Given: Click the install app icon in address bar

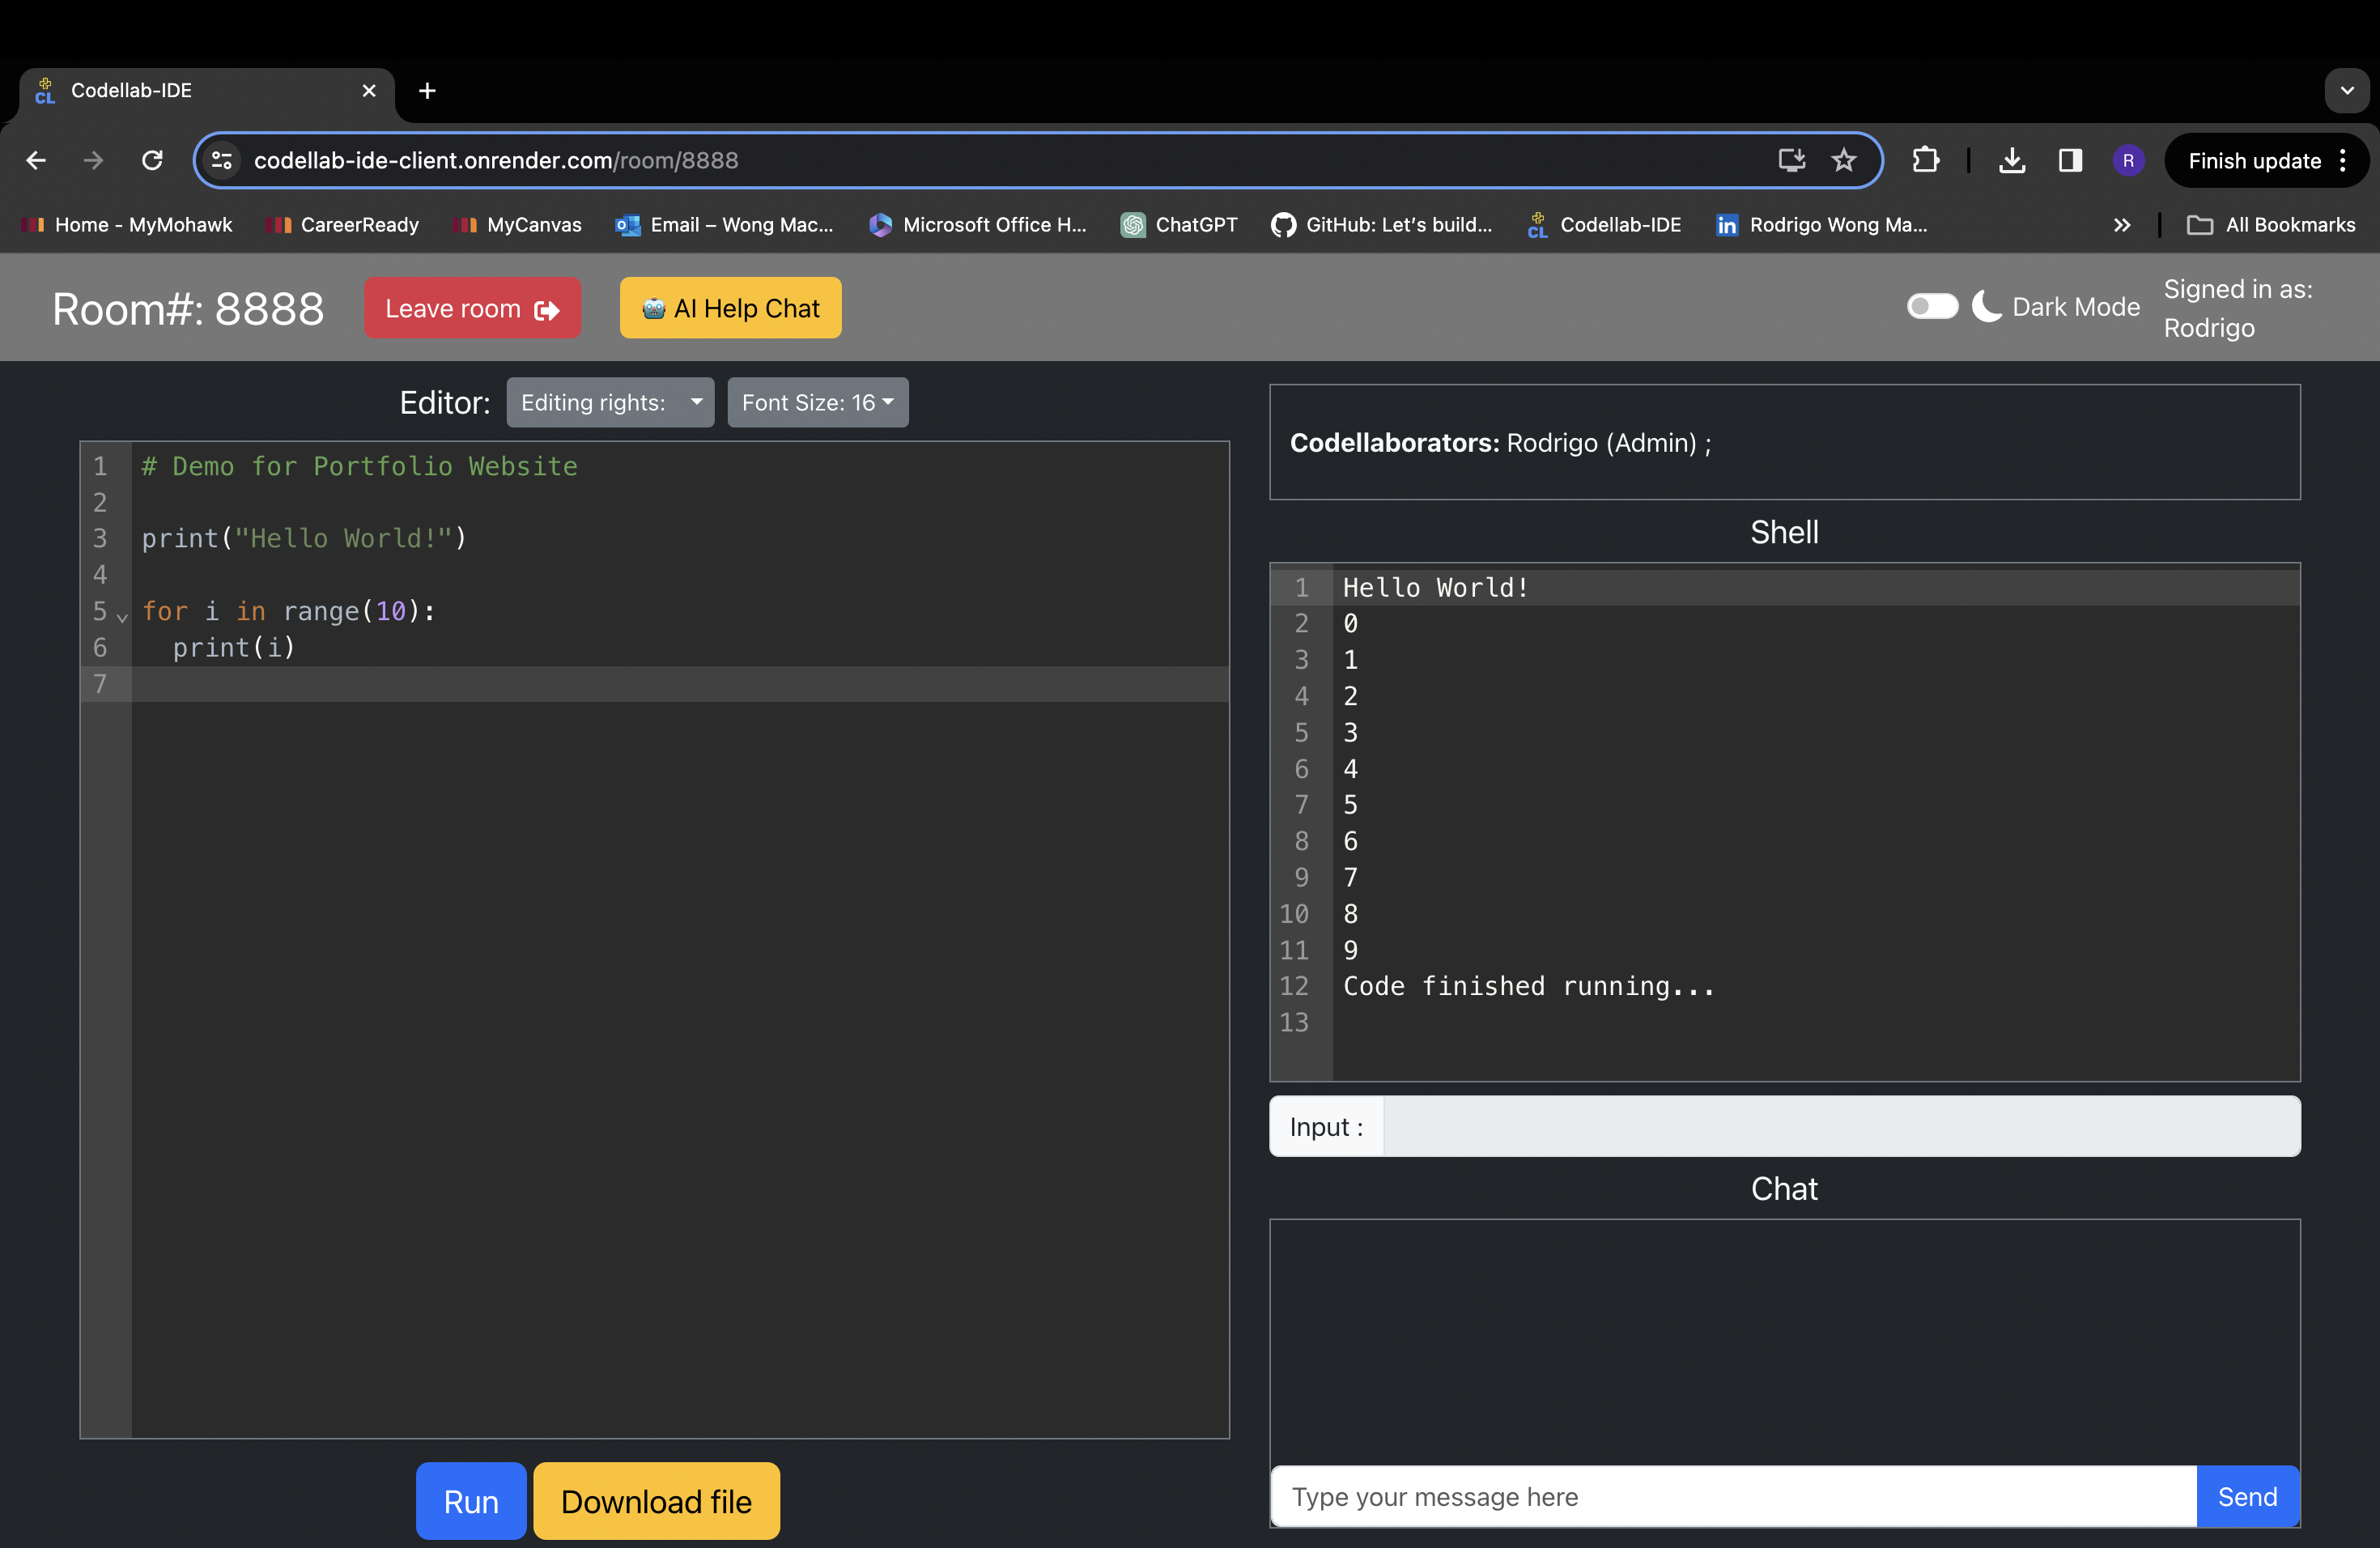Looking at the screenshot, I should pyautogui.click(x=1791, y=160).
